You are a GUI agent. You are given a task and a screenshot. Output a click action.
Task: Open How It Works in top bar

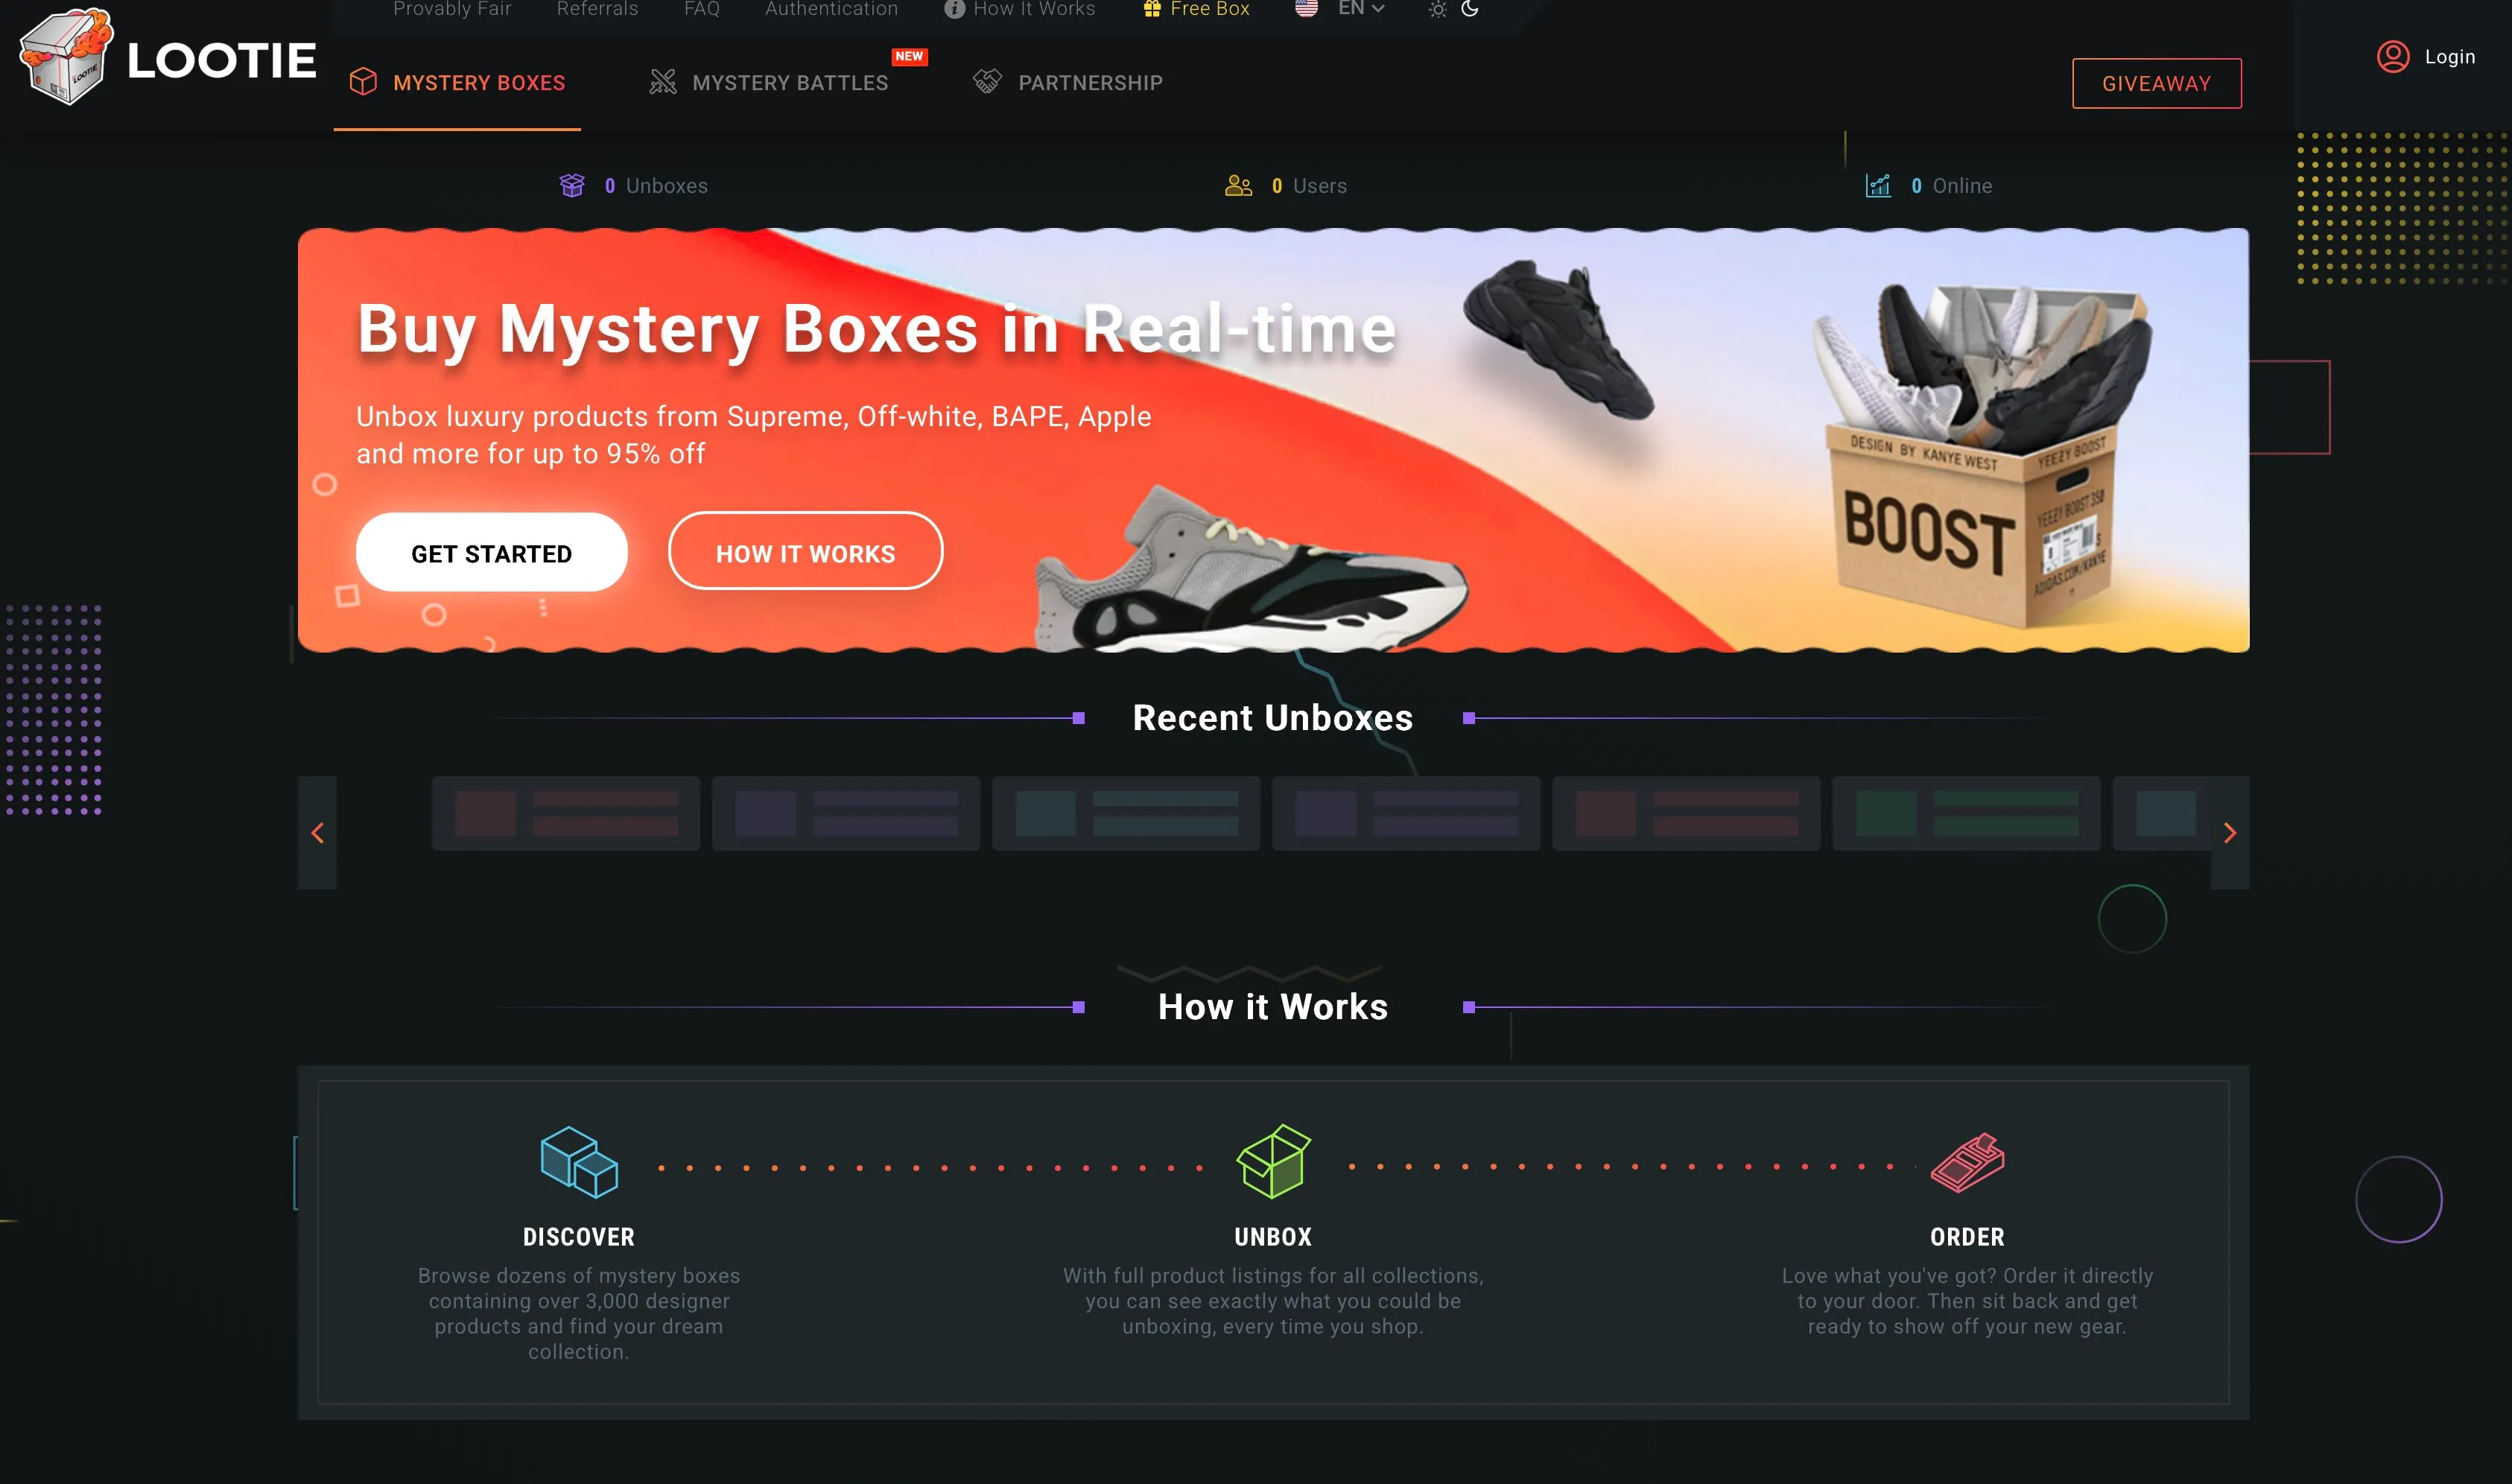(x=1034, y=9)
